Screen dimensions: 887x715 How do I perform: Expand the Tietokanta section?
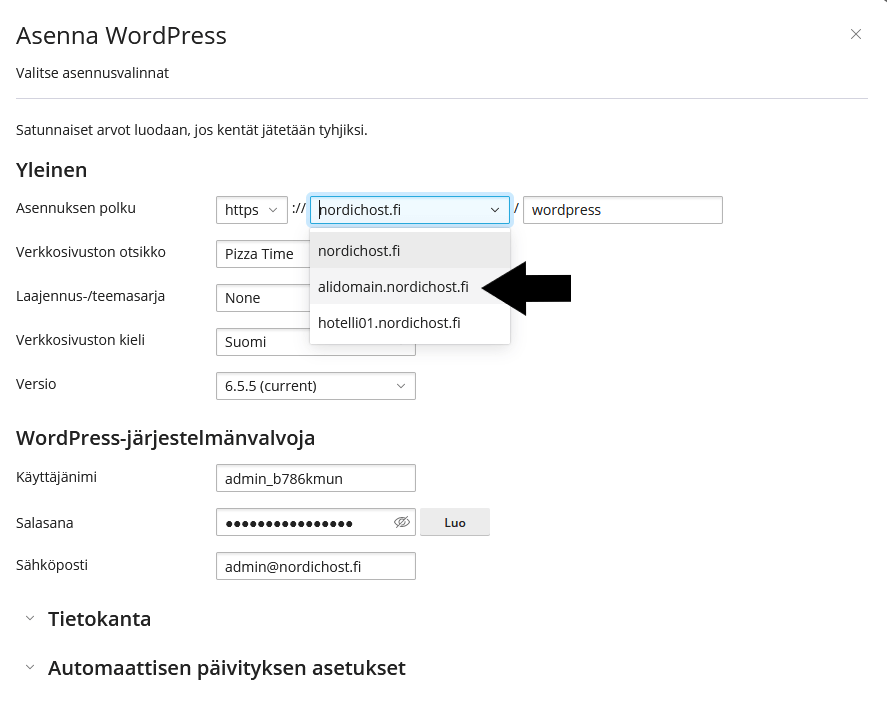click(x=99, y=619)
